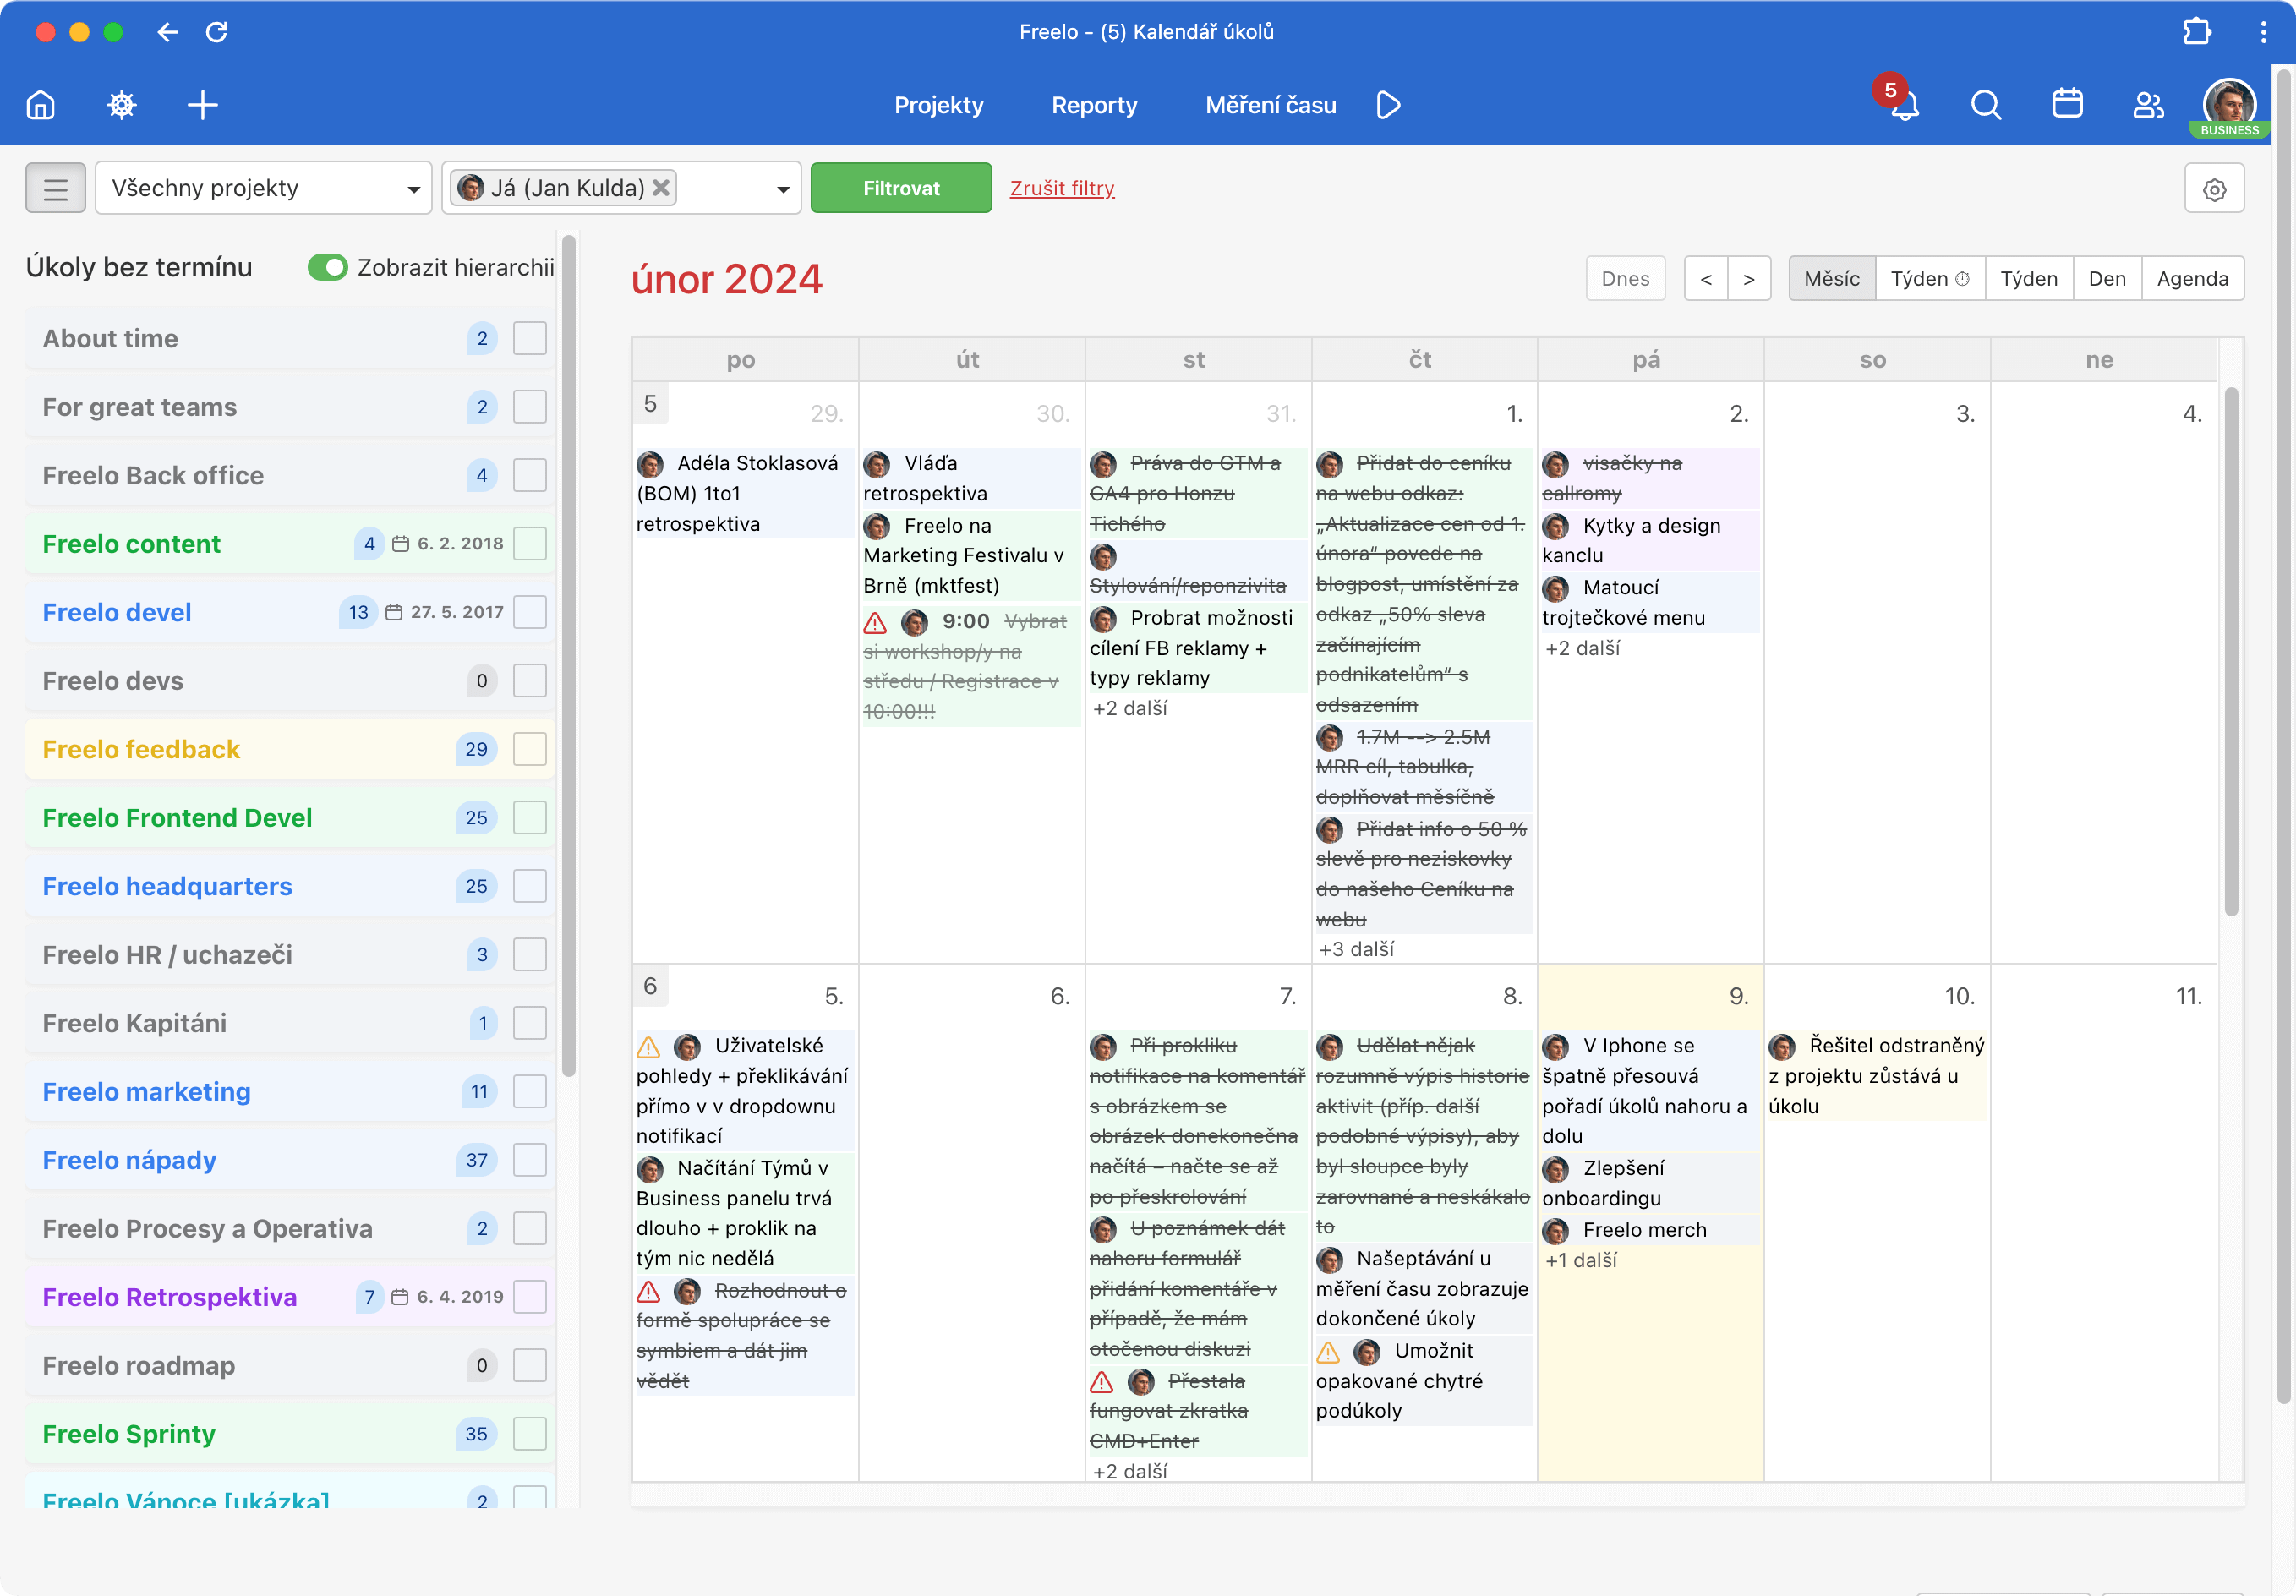
Task: Click the green Filtrovat button
Action: coord(901,188)
